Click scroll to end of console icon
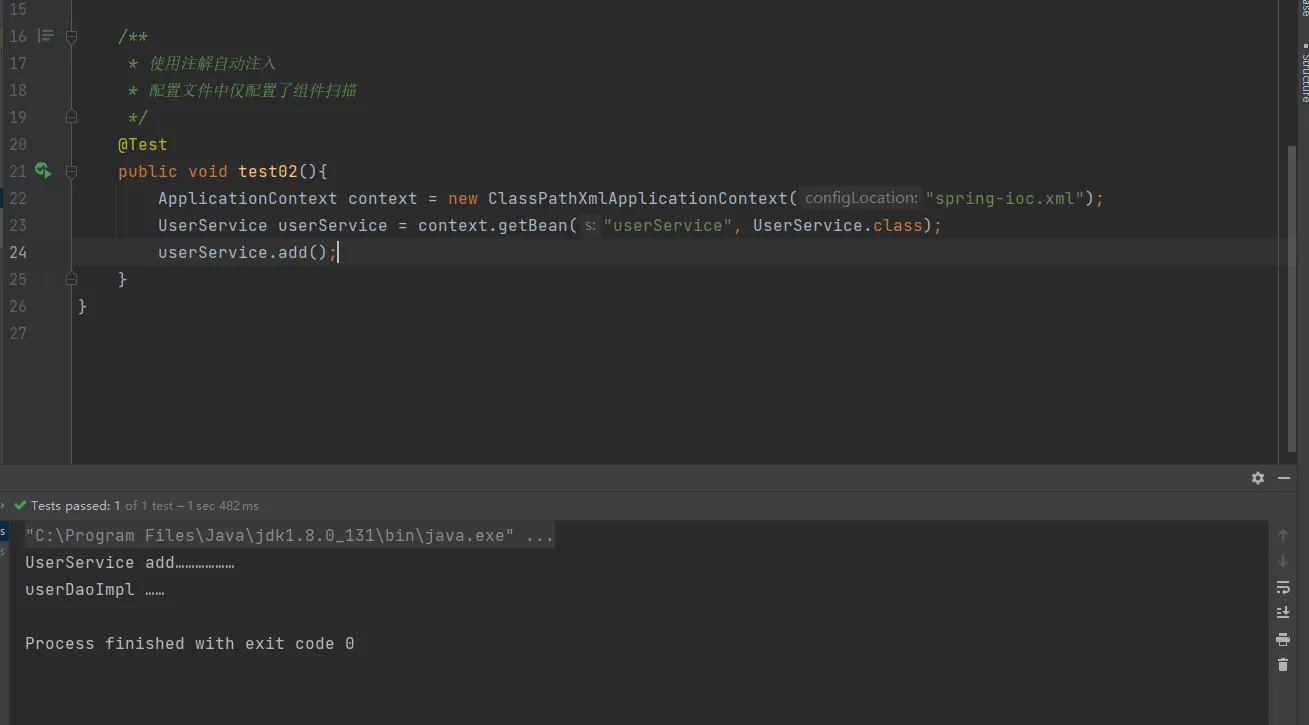Viewport: 1309px width, 725px height. pyautogui.click(x=1283, y=613)
